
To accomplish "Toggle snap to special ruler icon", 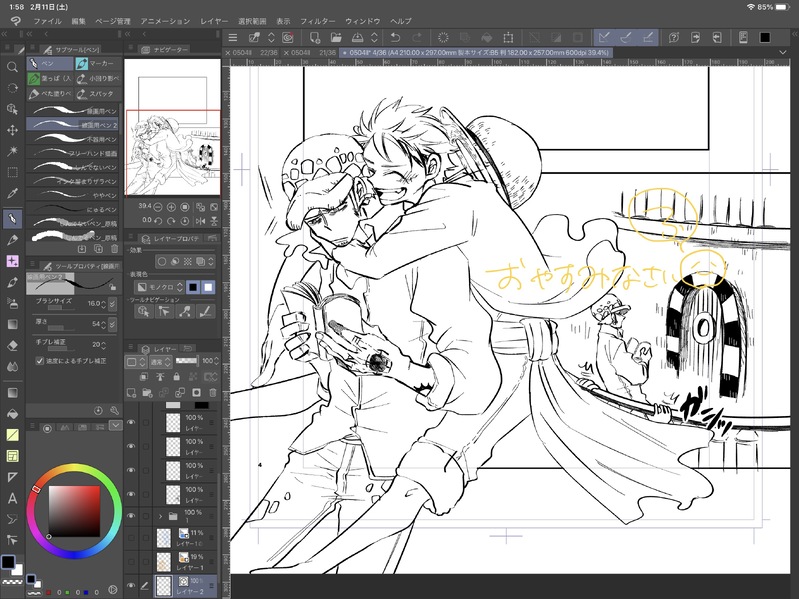I will point(626,37).
